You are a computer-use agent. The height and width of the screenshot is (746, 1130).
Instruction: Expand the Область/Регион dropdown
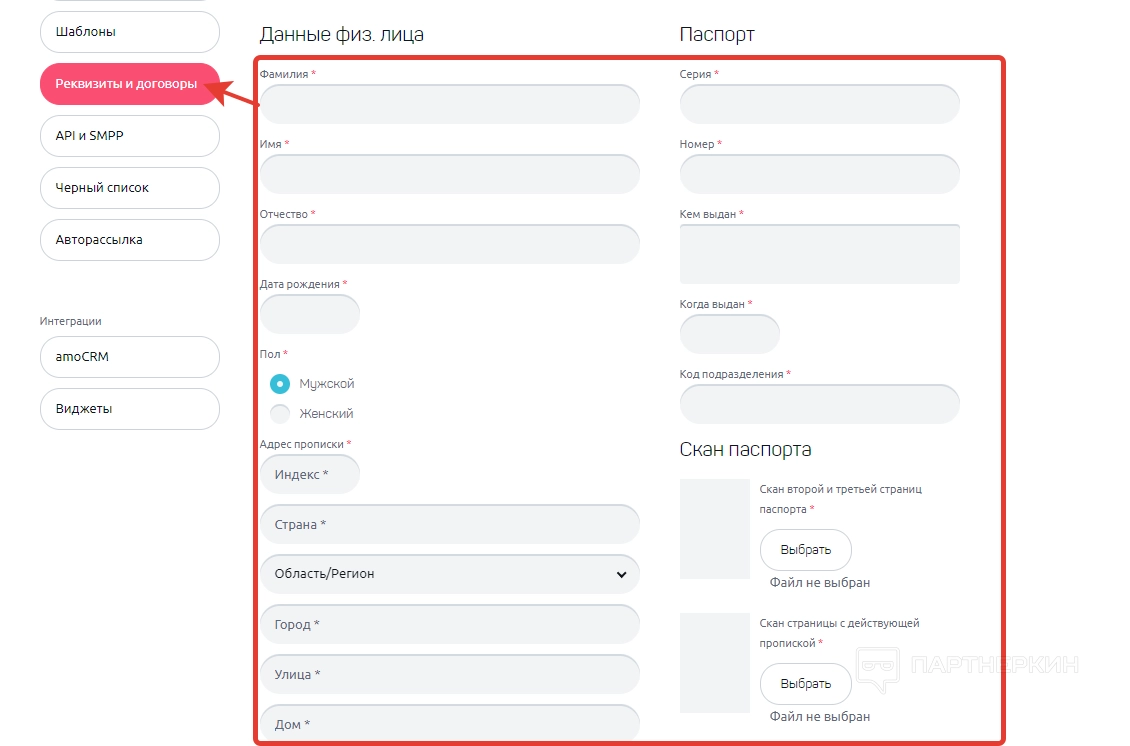click(449, 574)
